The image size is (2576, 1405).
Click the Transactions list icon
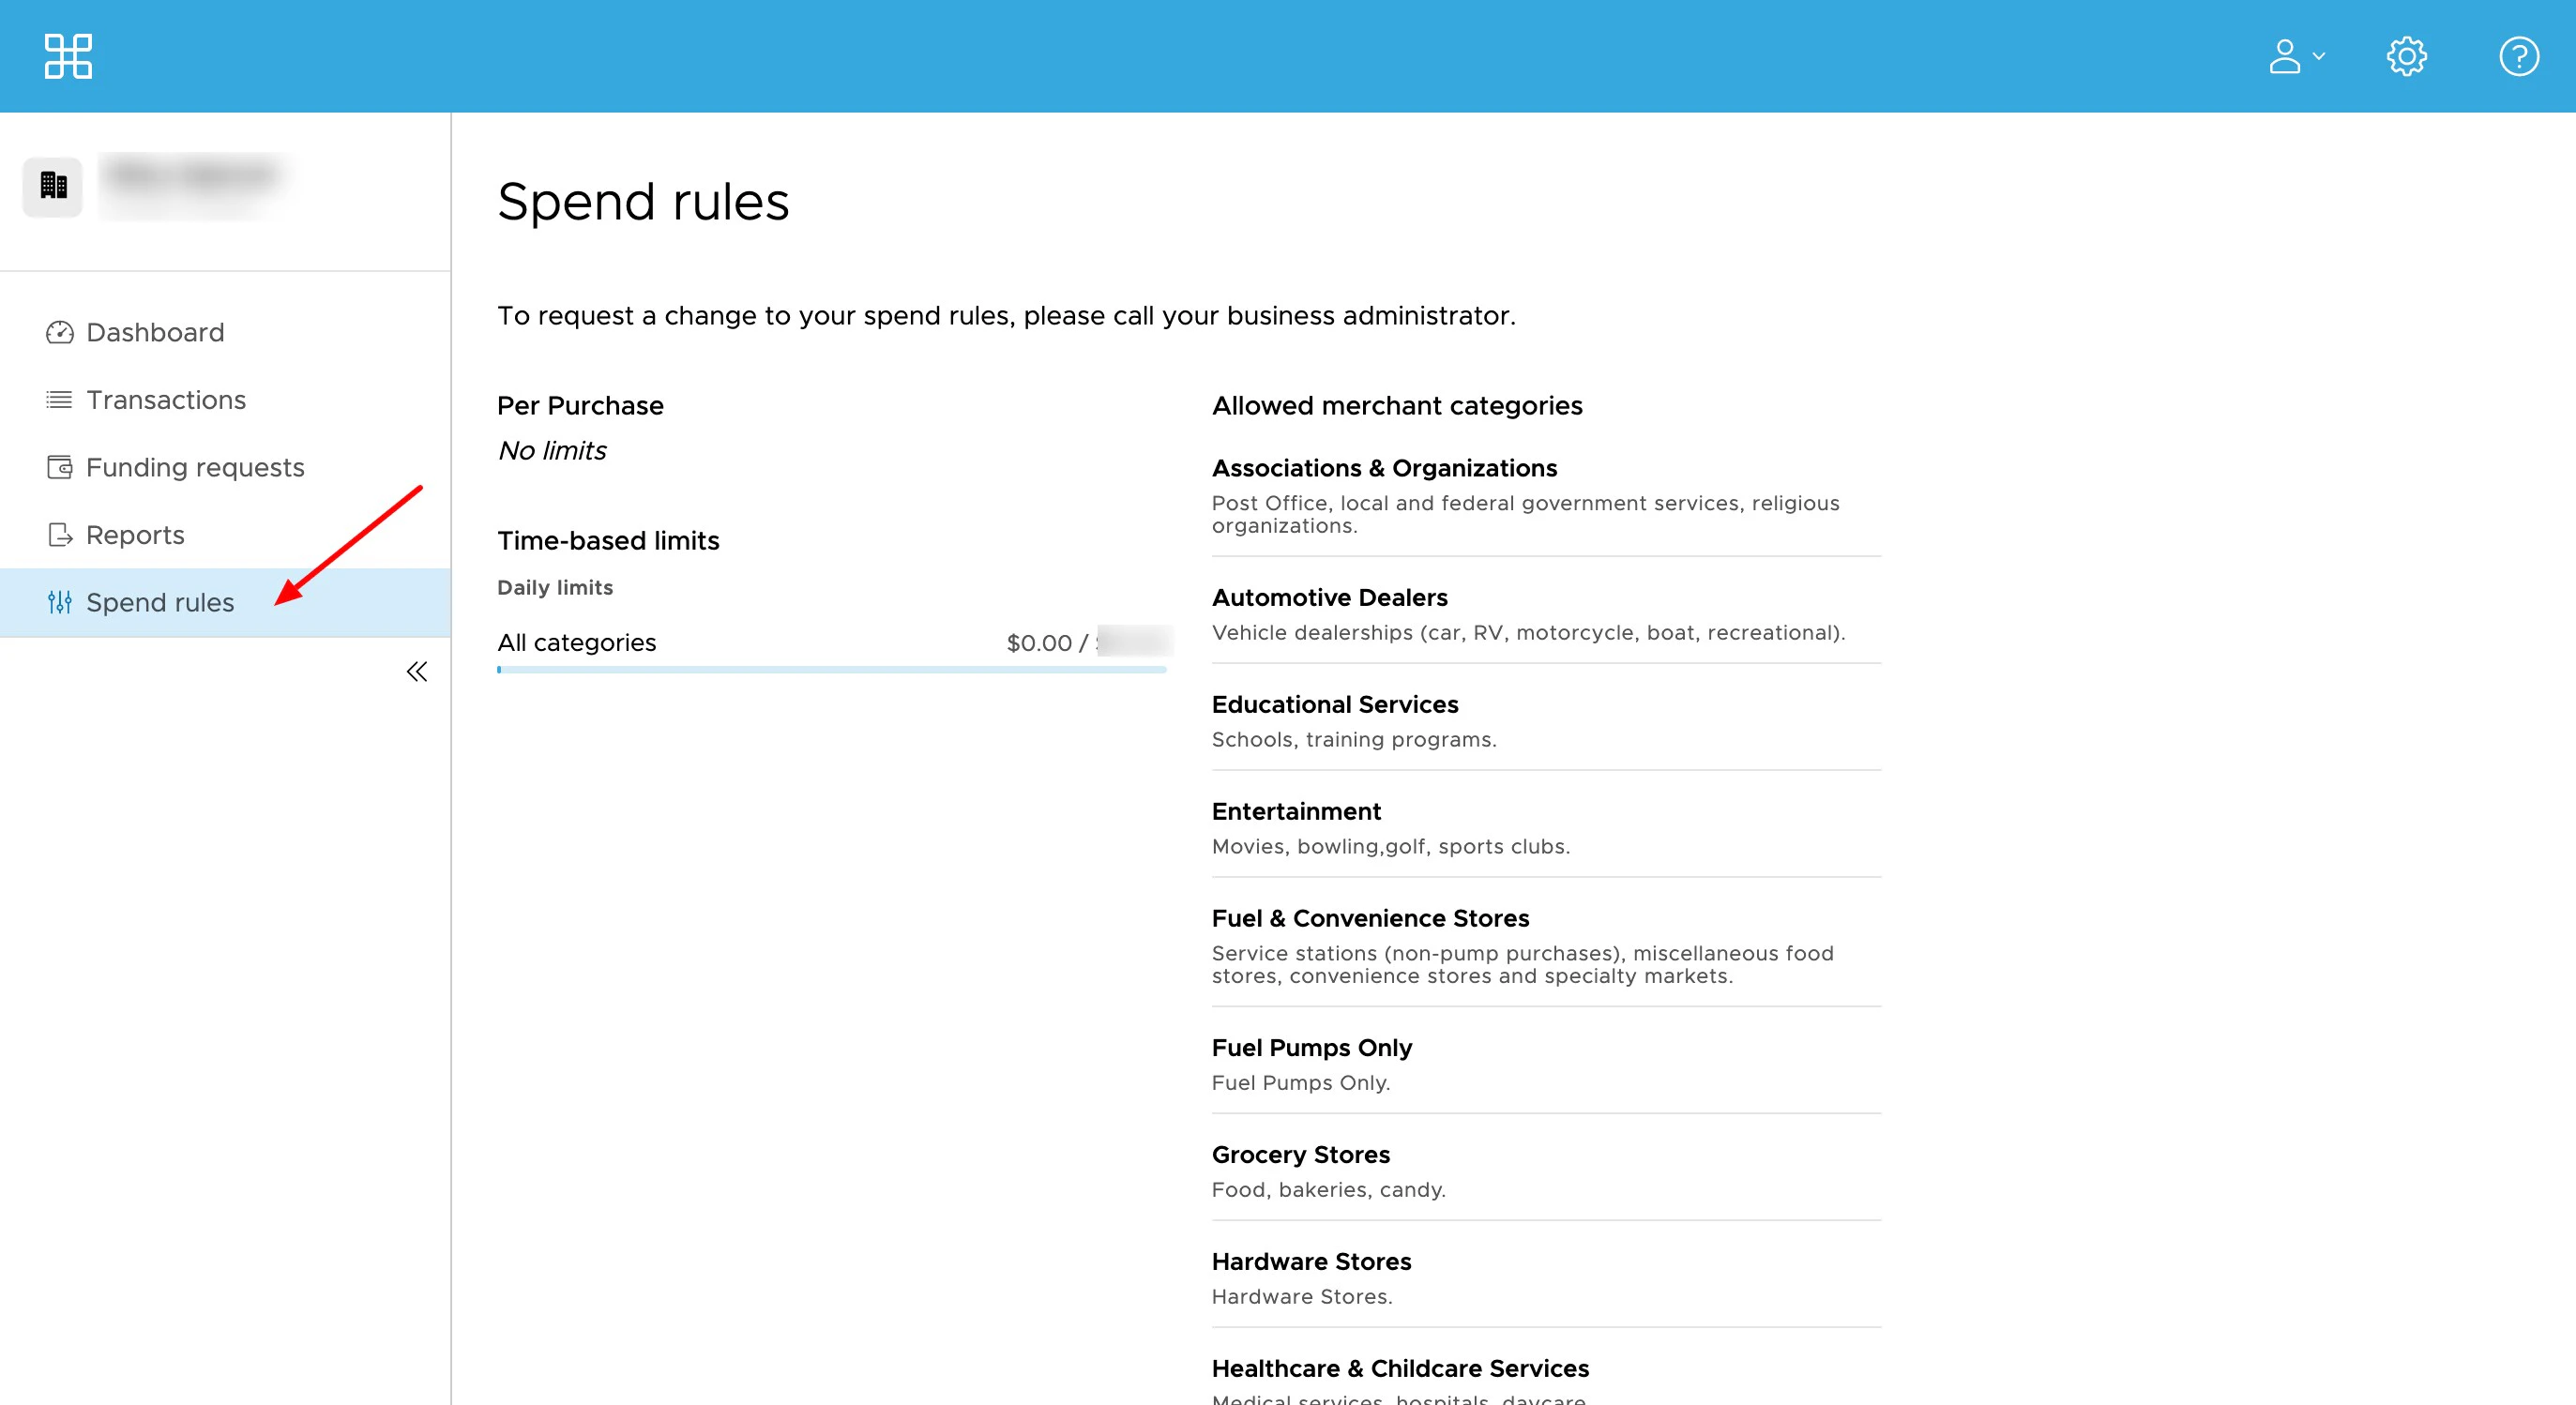coord(59,400)
